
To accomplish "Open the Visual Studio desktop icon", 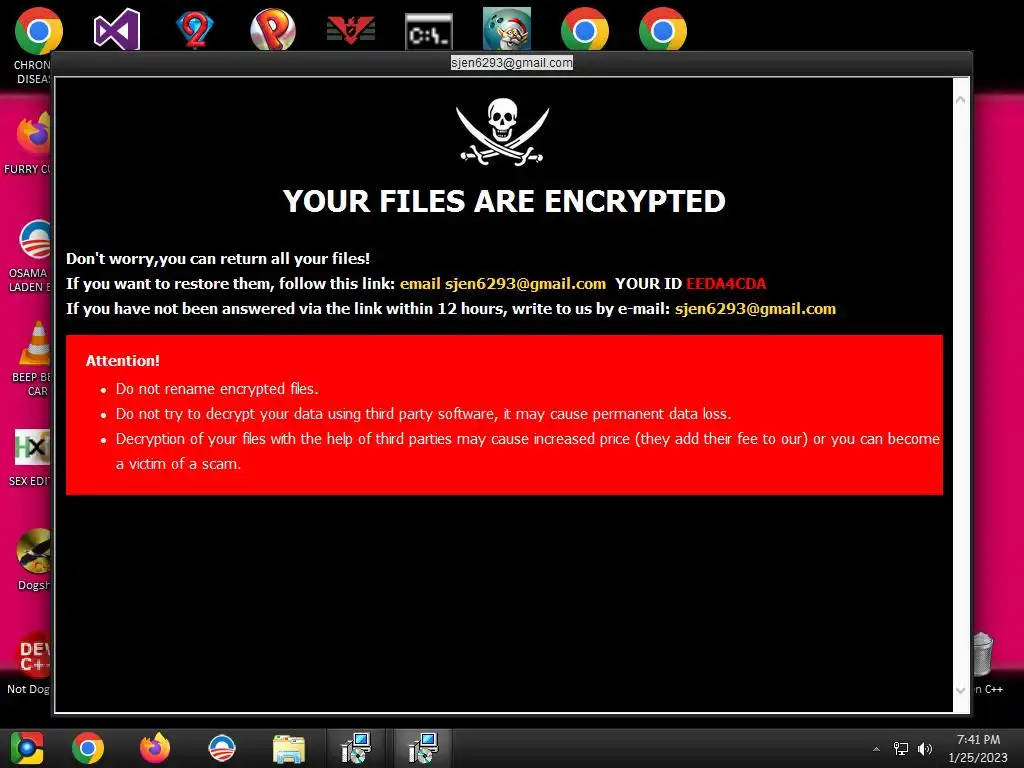I will click(117, 29).
